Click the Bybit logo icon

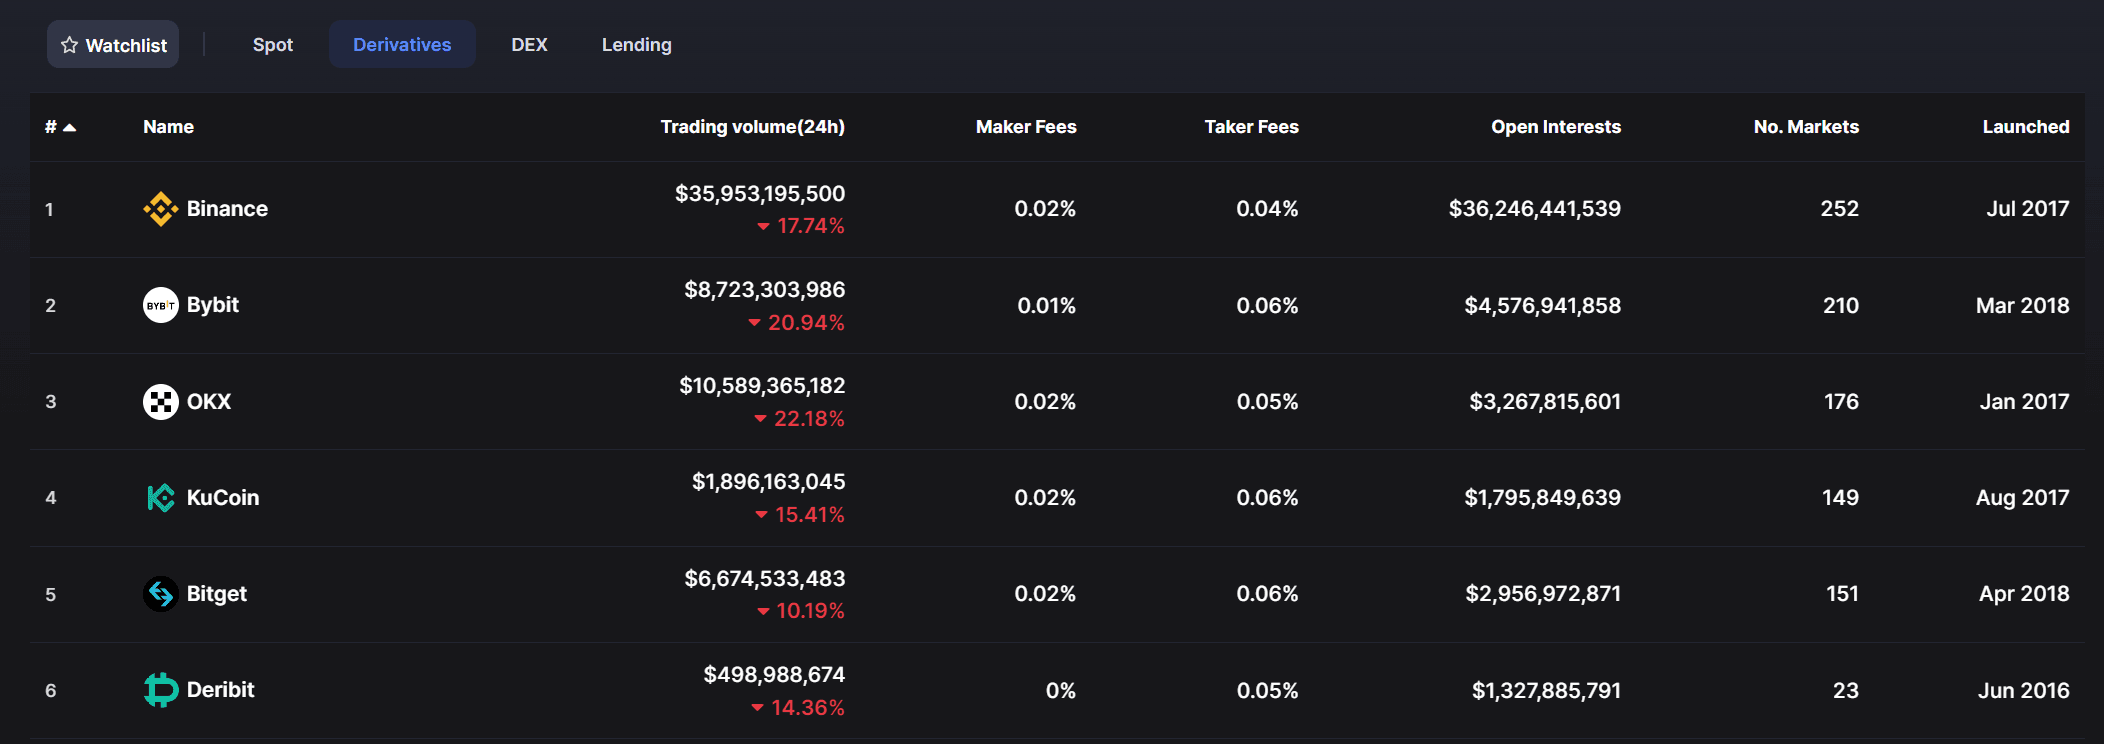161,305
